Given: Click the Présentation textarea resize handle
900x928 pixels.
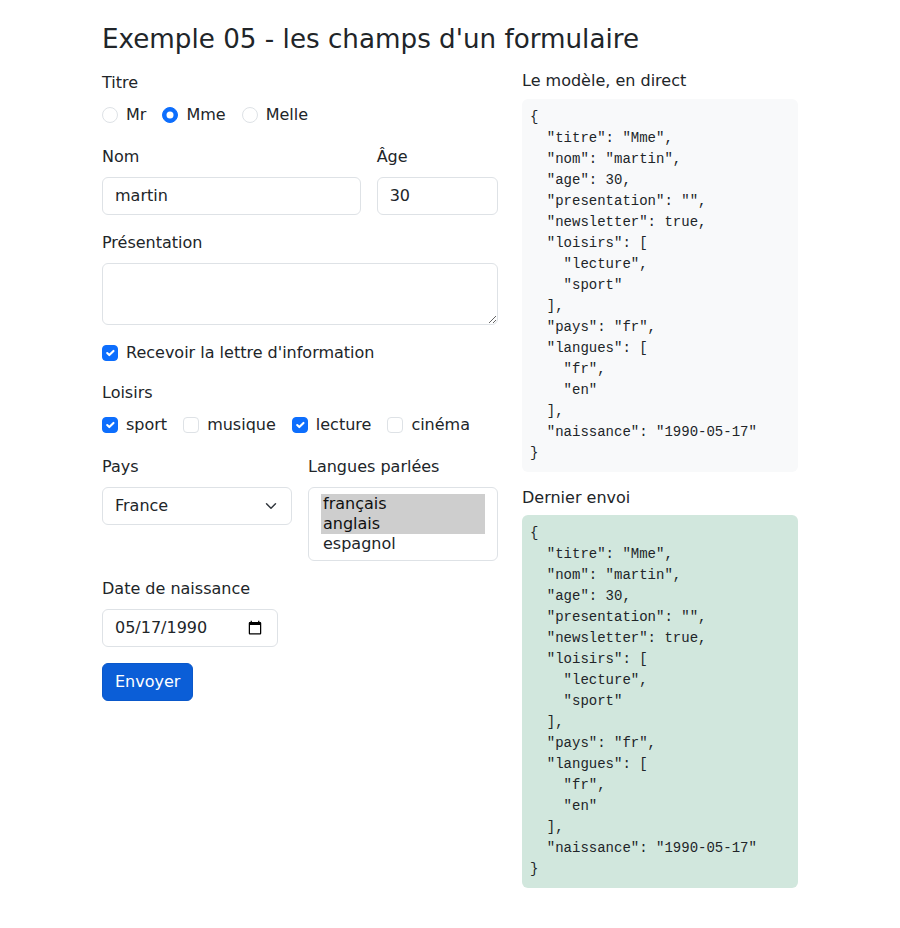Looking at the screenshot, I should click(x=492, y=320).
